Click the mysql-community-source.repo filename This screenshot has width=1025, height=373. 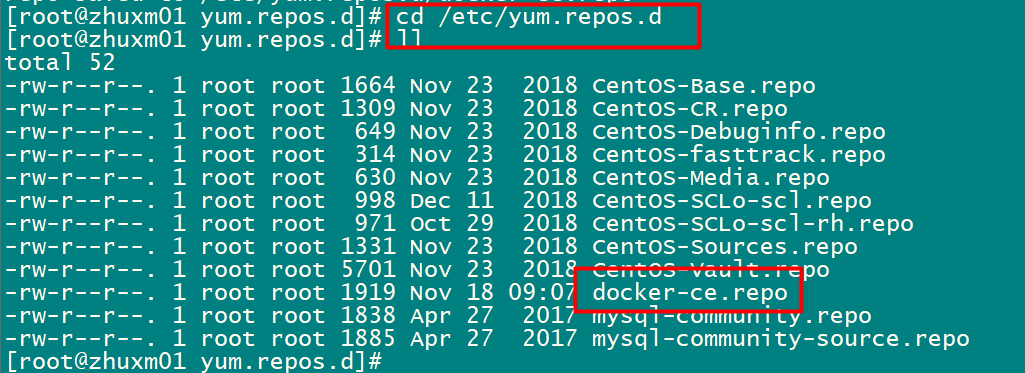pyautogui.click(x=781, y=339)
